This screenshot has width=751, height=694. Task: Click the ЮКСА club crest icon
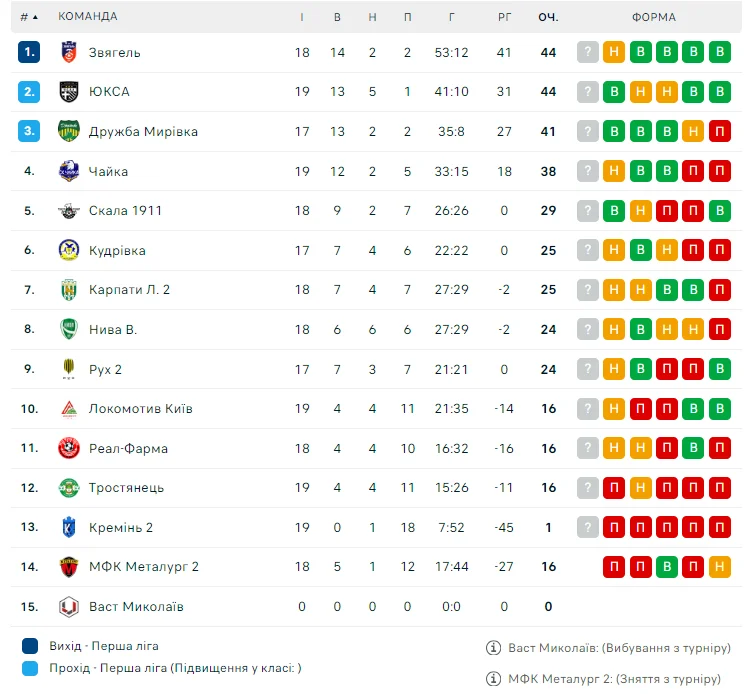[68, 91]
